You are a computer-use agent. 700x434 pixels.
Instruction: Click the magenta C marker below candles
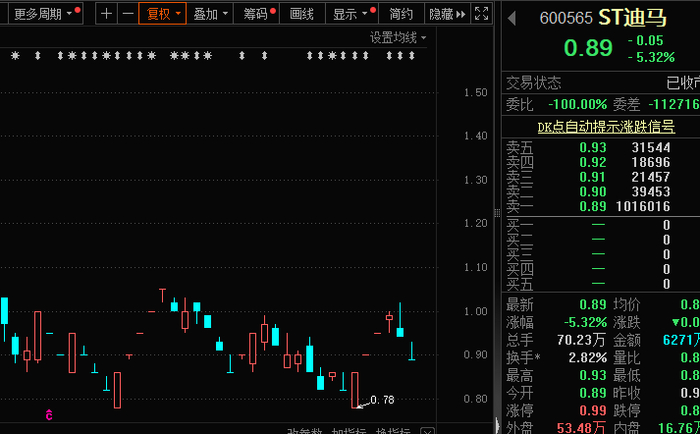49,415
